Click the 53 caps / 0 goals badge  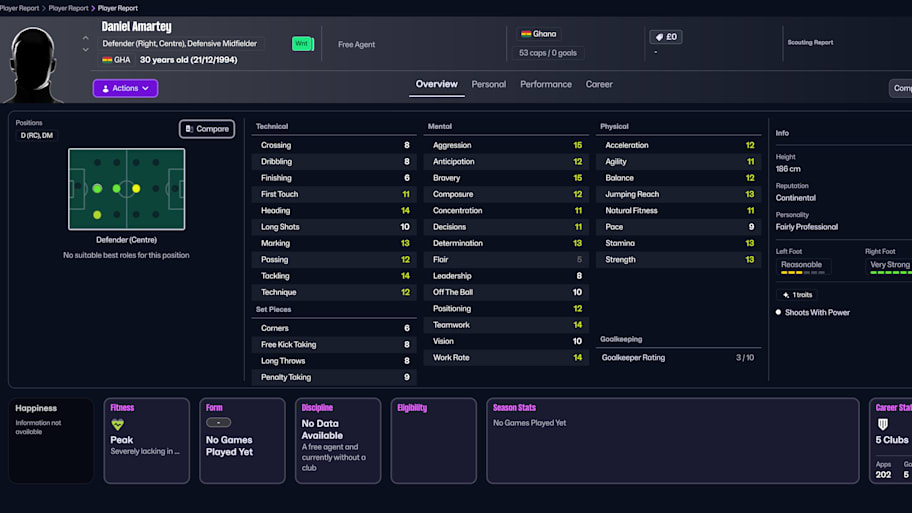click(x=547, y=53)
